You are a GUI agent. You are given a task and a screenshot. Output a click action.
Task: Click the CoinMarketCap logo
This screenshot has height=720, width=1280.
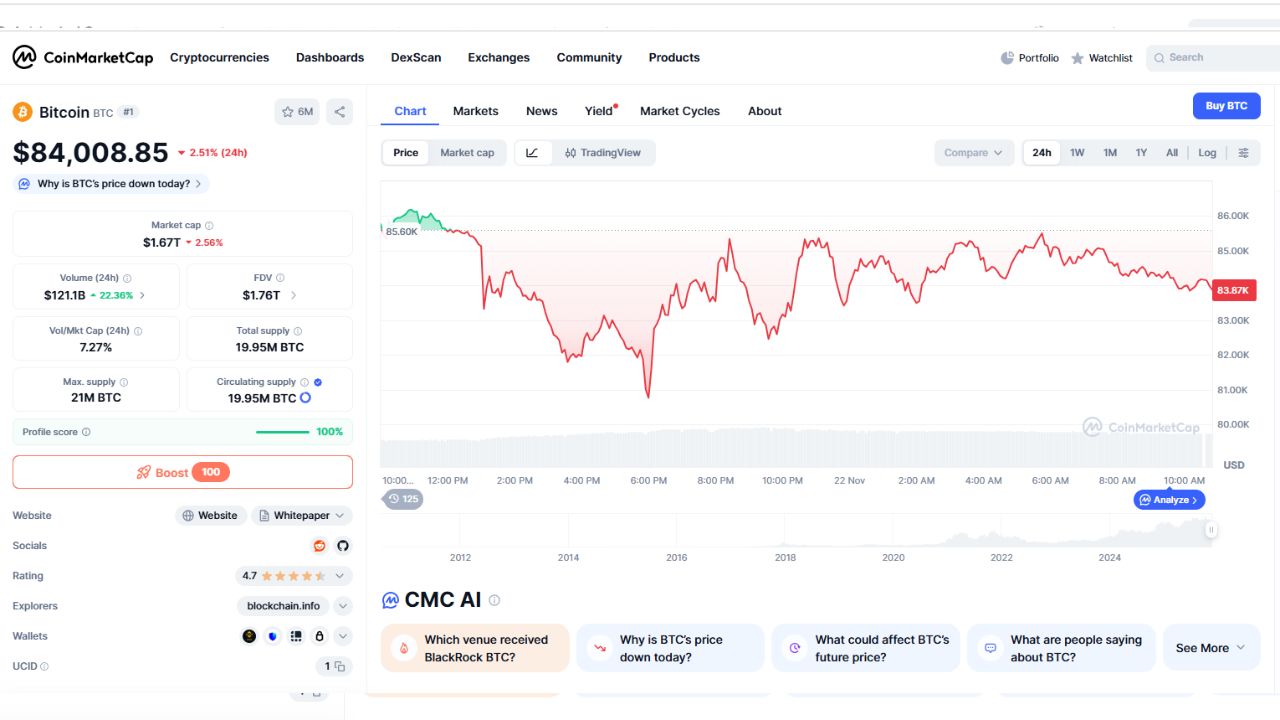[x=82, y=57]
